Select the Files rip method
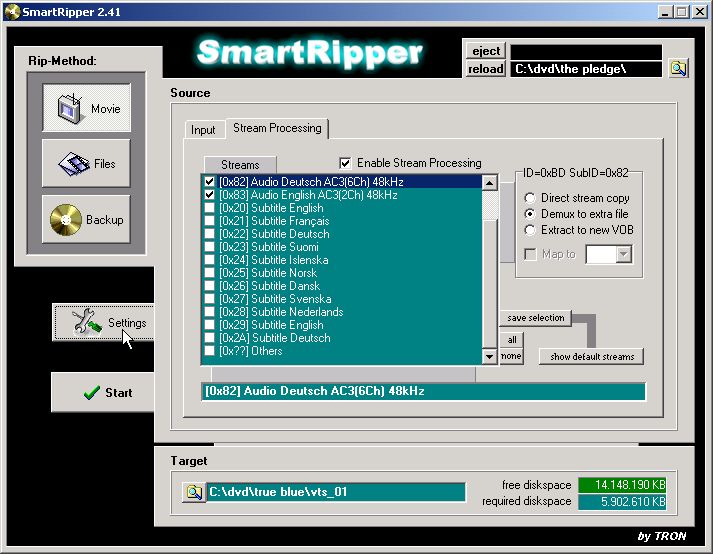The width and height of the screenshot is (713, 554). click(86, 163)
